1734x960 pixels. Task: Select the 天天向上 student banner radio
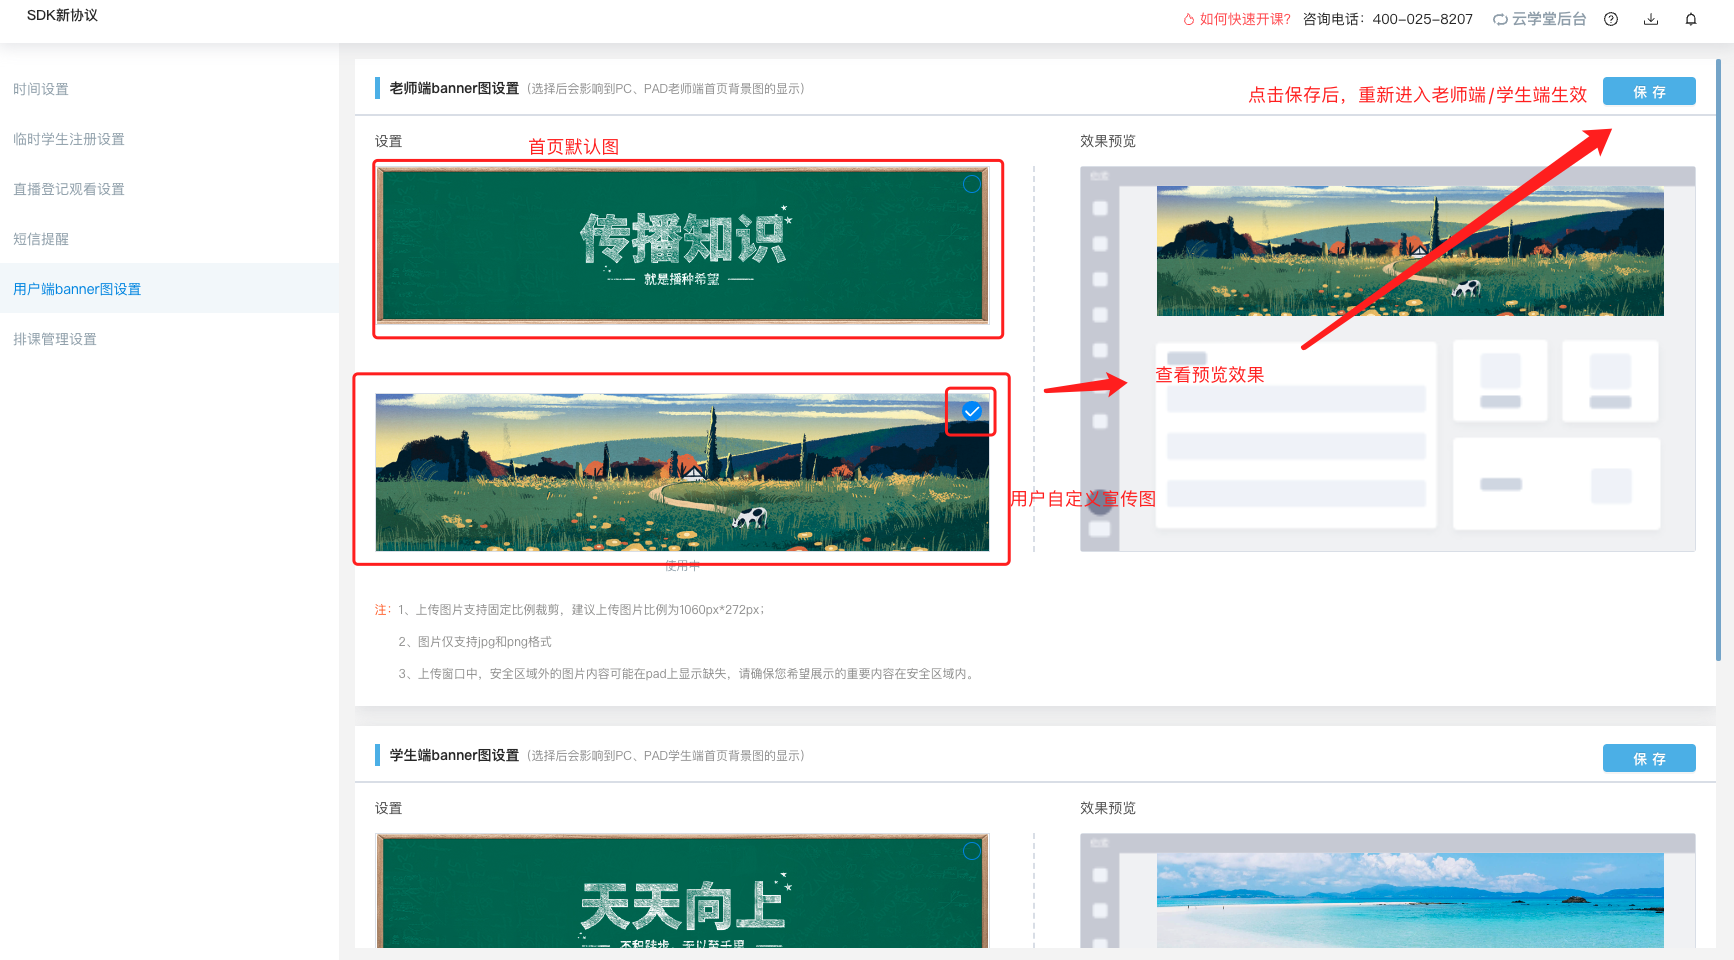pyautogui.click(x=971, y=851)
